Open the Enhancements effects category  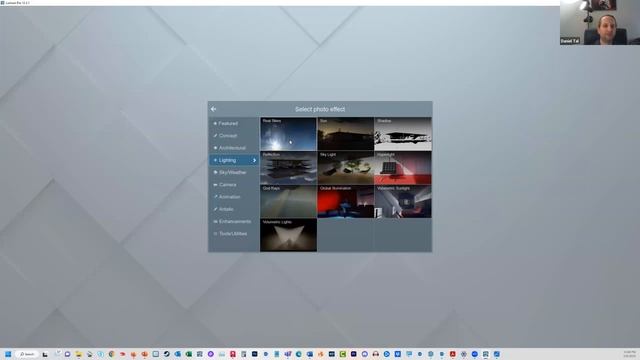(234, 221)
